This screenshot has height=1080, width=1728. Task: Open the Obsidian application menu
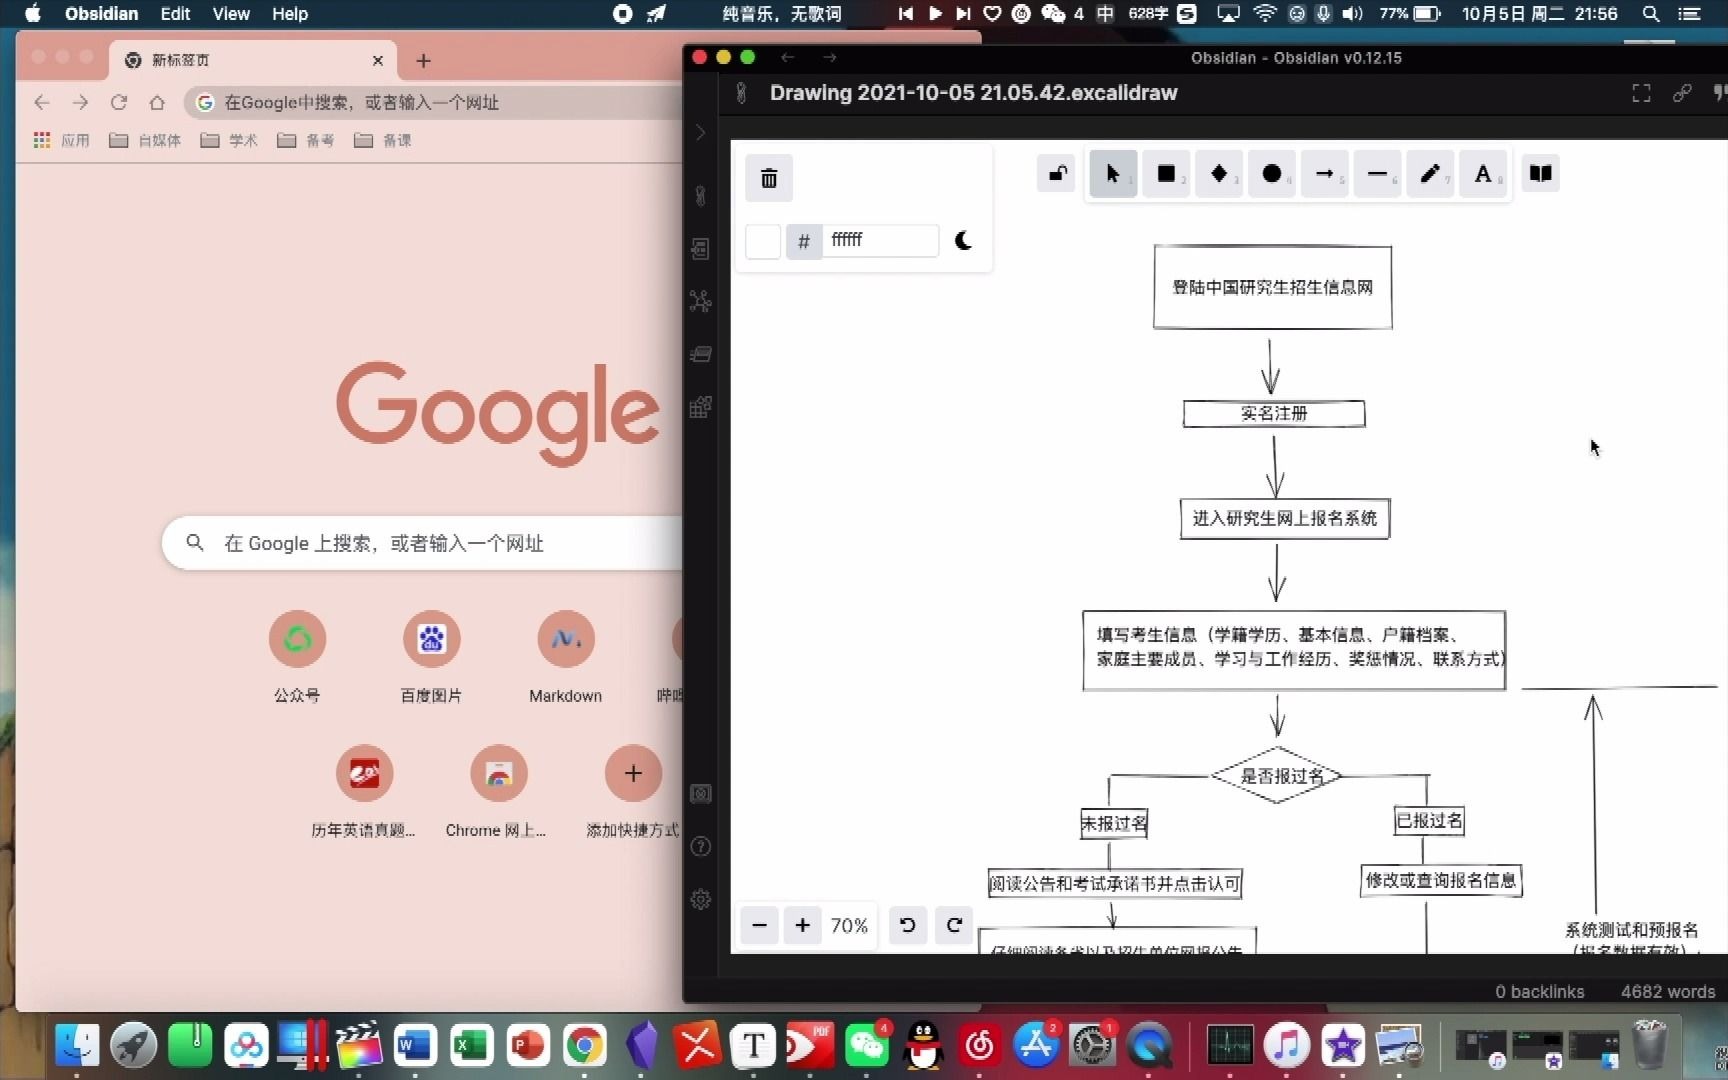click(x=102, y=14)
